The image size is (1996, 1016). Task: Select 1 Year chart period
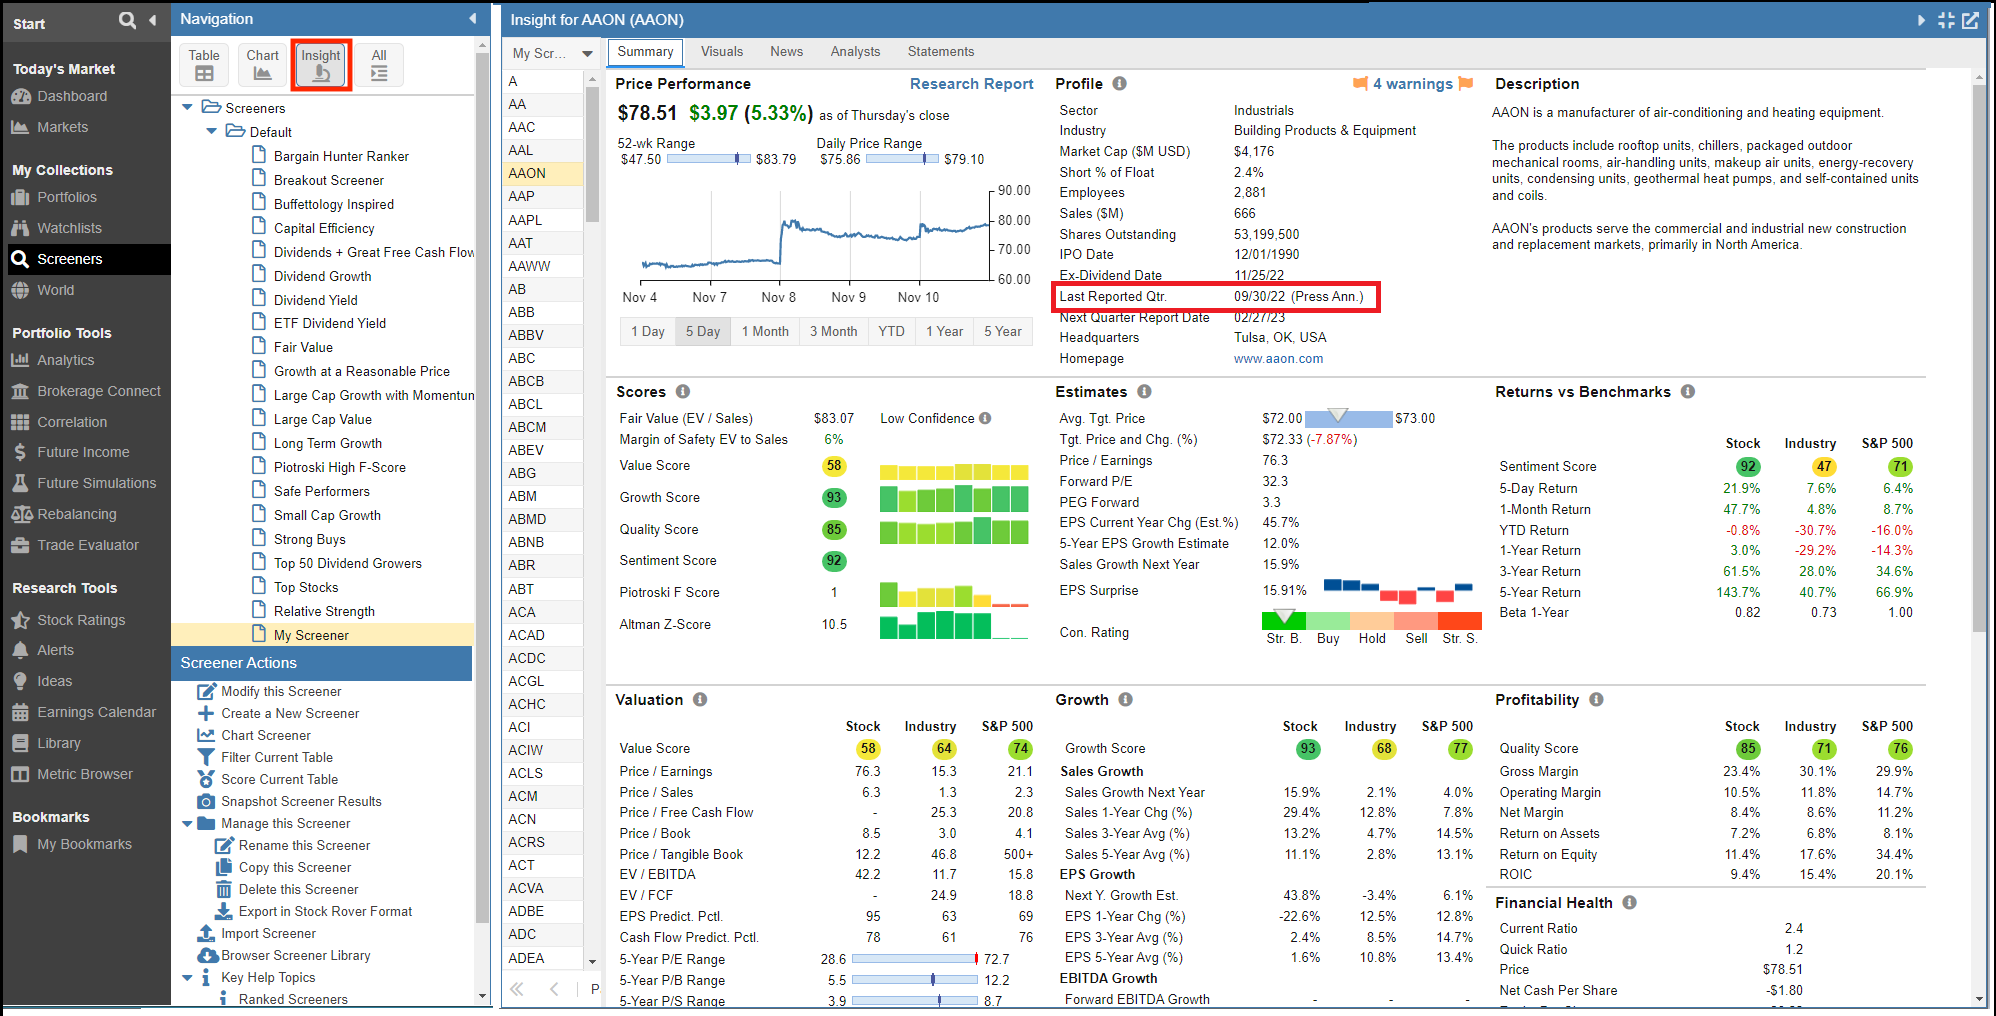coord(944,331)
